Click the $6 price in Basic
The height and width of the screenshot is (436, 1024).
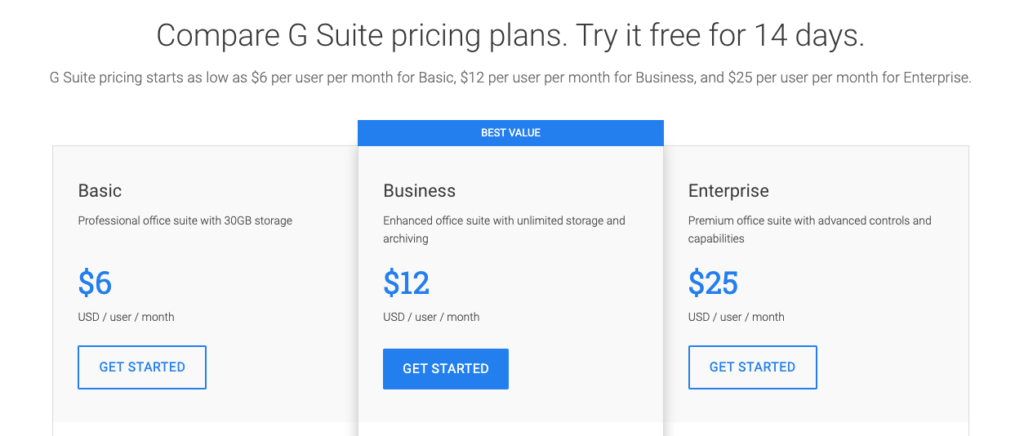coord(95,283)
